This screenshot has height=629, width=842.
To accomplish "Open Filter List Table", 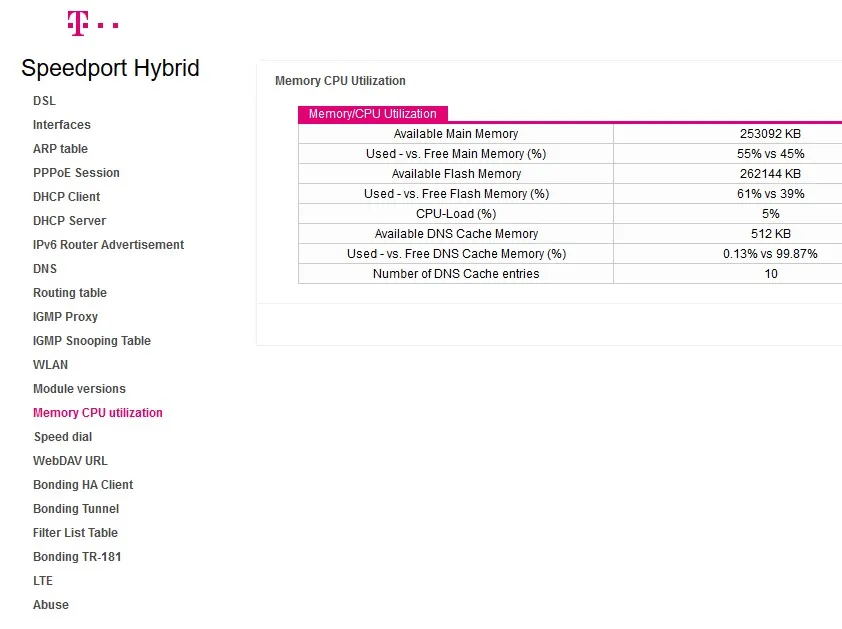I will 75,533.
